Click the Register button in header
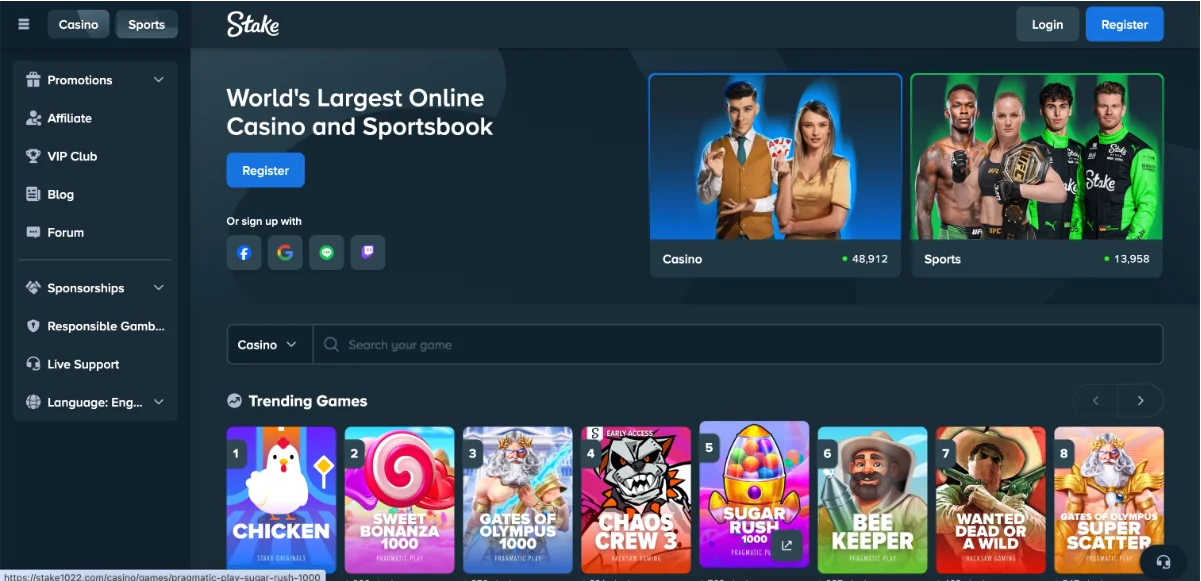The image size is (1201, 581). coord(1124,24)
